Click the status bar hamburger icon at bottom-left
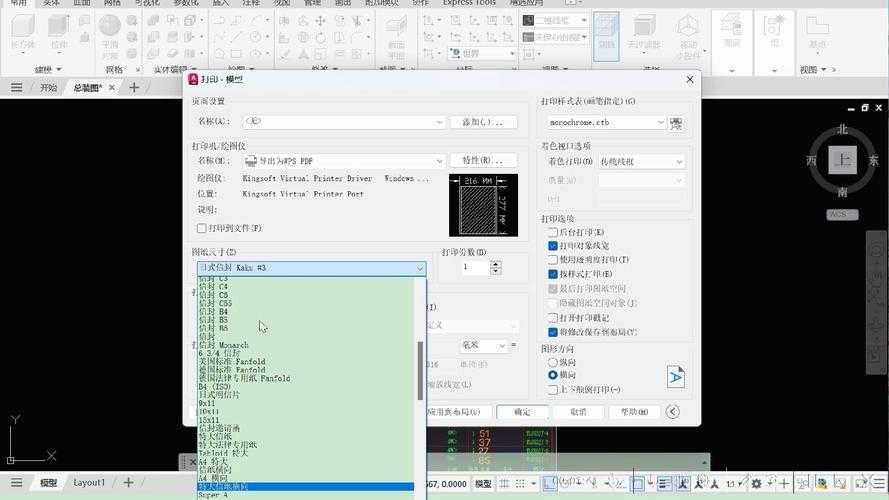Screen dimensions: 889x500 click(x=16, y=482)
